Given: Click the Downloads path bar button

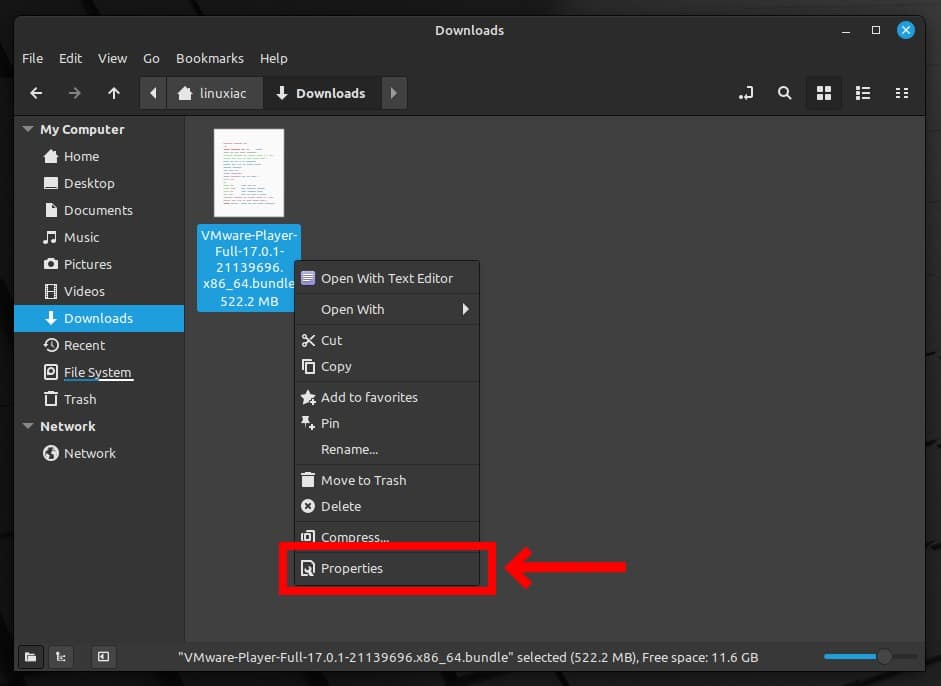Looking at the screenshot, I should pos(321,93).
